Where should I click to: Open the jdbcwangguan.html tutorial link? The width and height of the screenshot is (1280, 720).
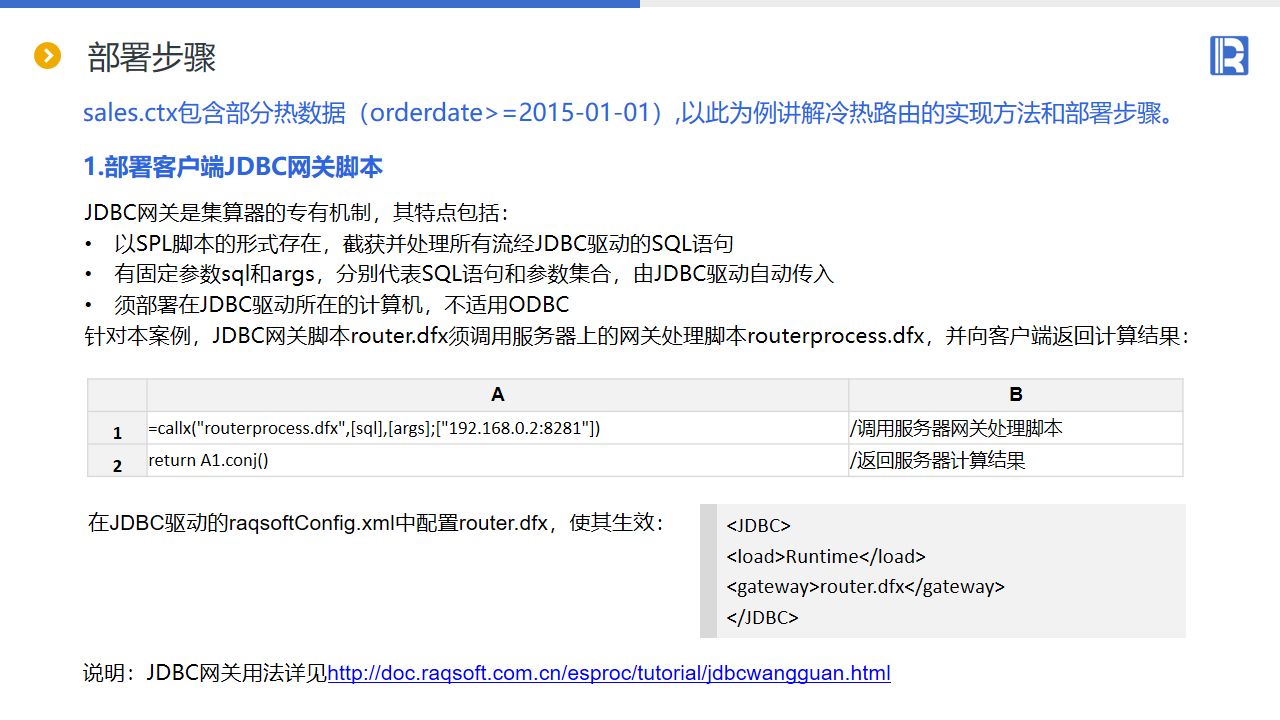pos(609,673)
